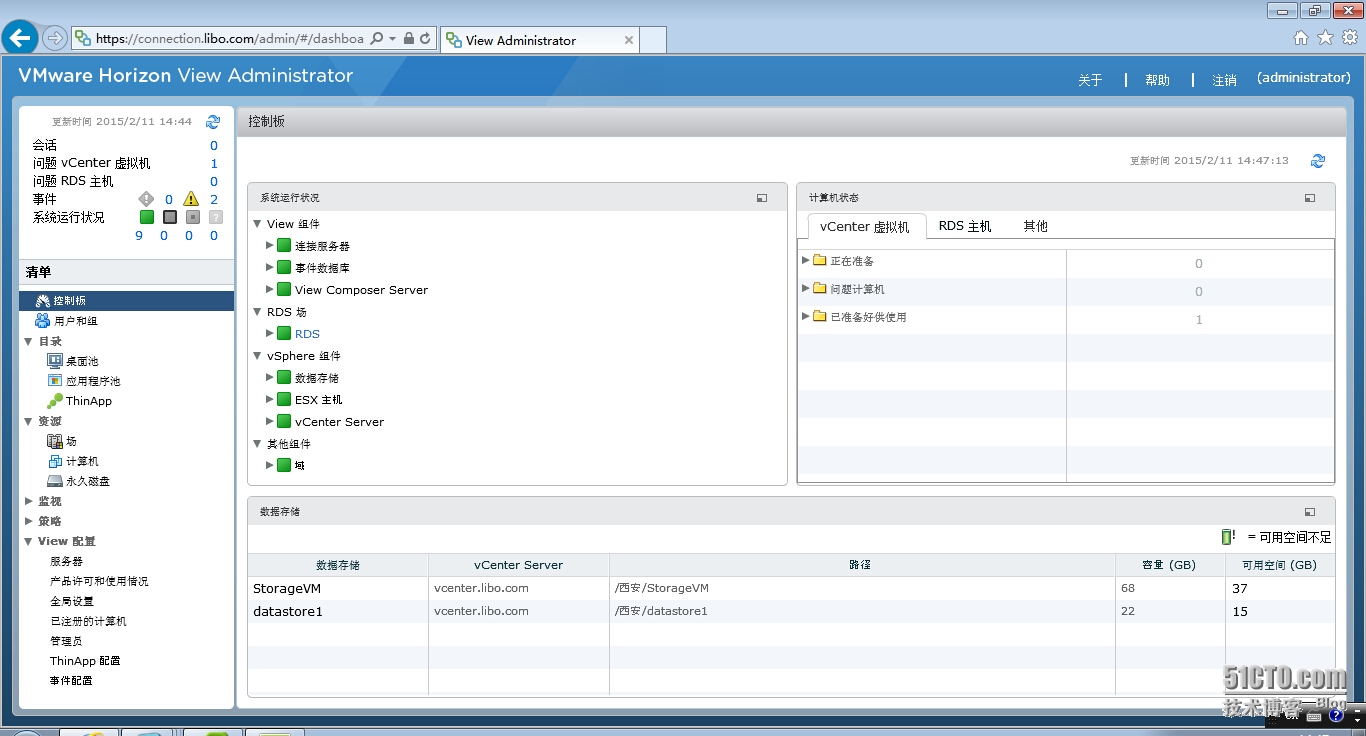Screen dimensions: 1366x736
Task: Click the browser back arrow button
Action: pos(20,38)
